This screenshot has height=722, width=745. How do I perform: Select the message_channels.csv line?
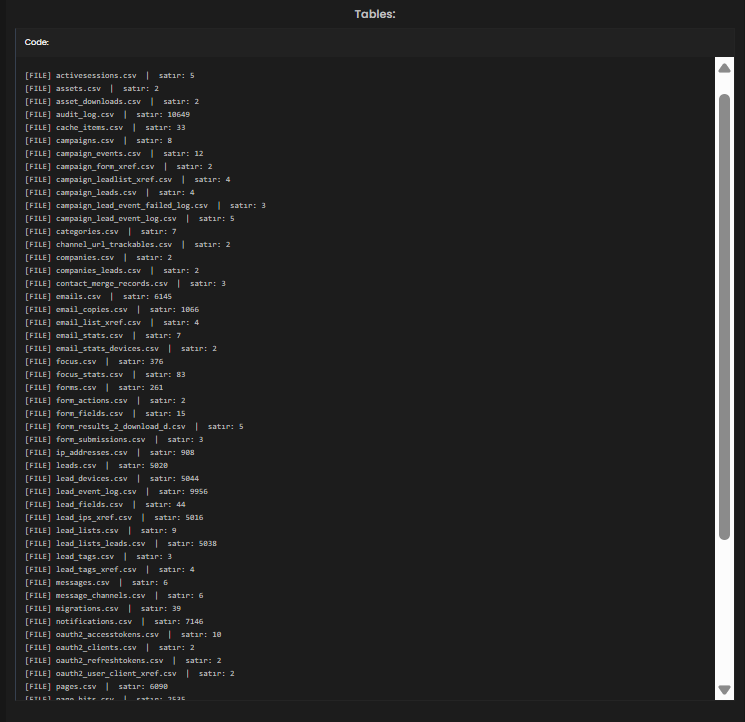(x=114, y=596)
